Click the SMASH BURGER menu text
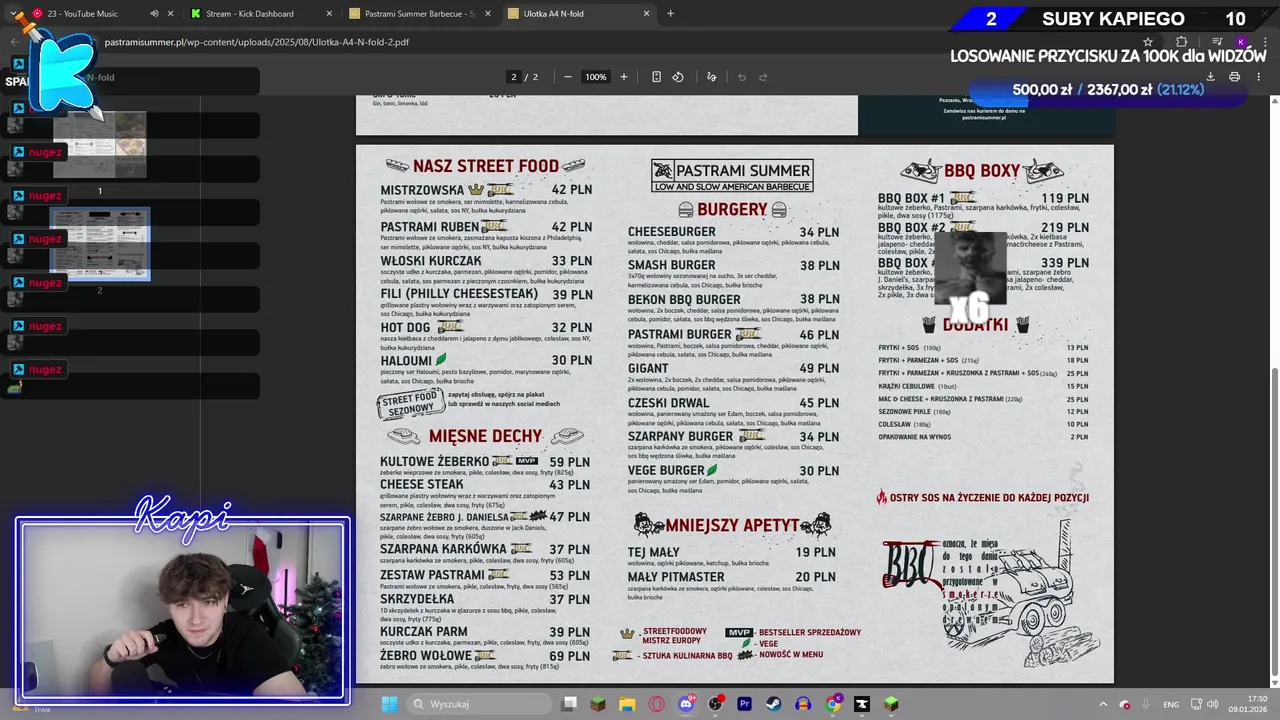This screenshot has height=720, width=1280. click(x=671, y=265)
